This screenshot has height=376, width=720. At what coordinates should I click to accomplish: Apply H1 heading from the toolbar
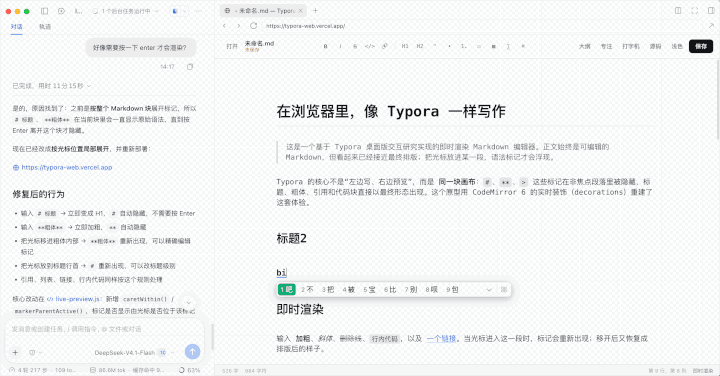point(405,46)
